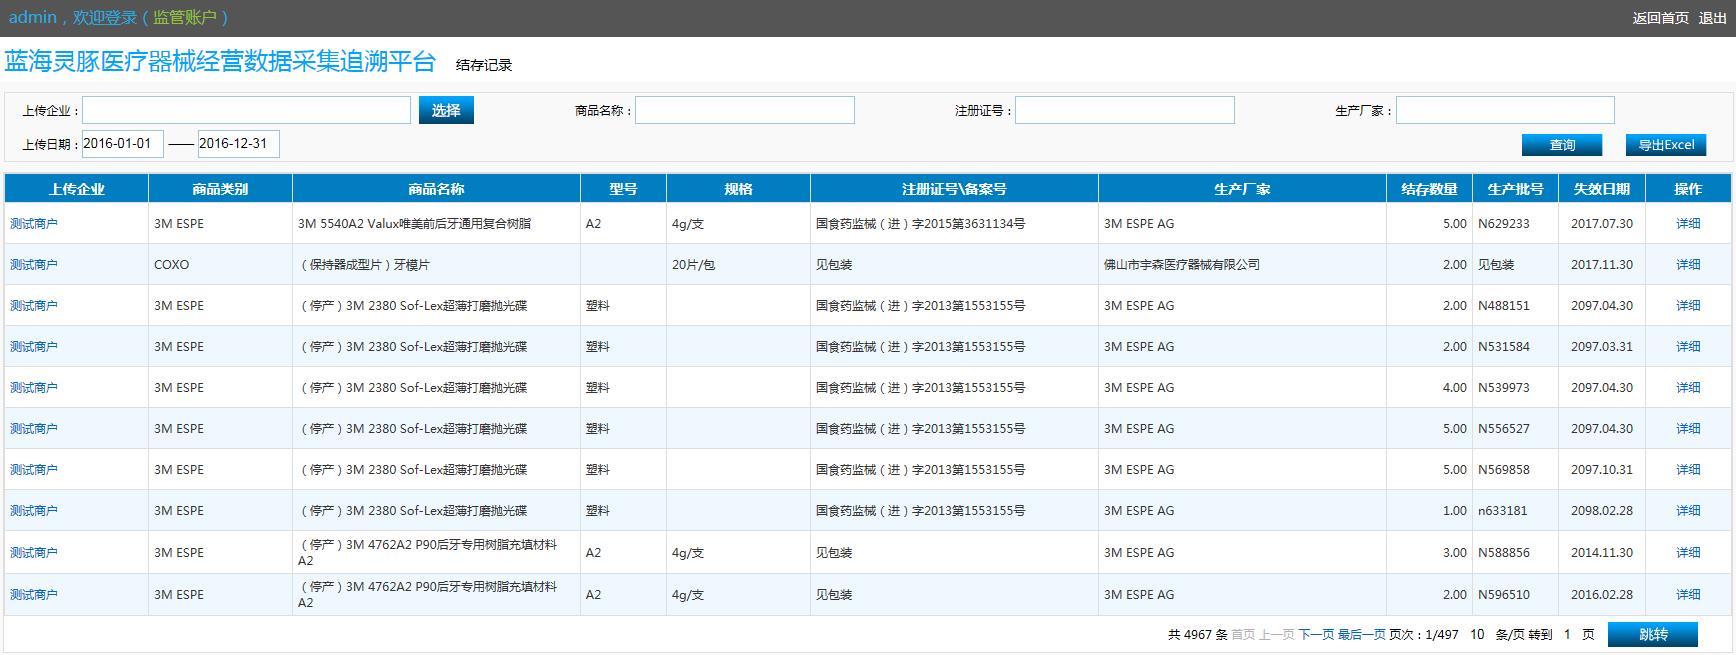Click the 注册证号\备案号 column header
Screen dimensions: 1736x655
click(954, 189)
